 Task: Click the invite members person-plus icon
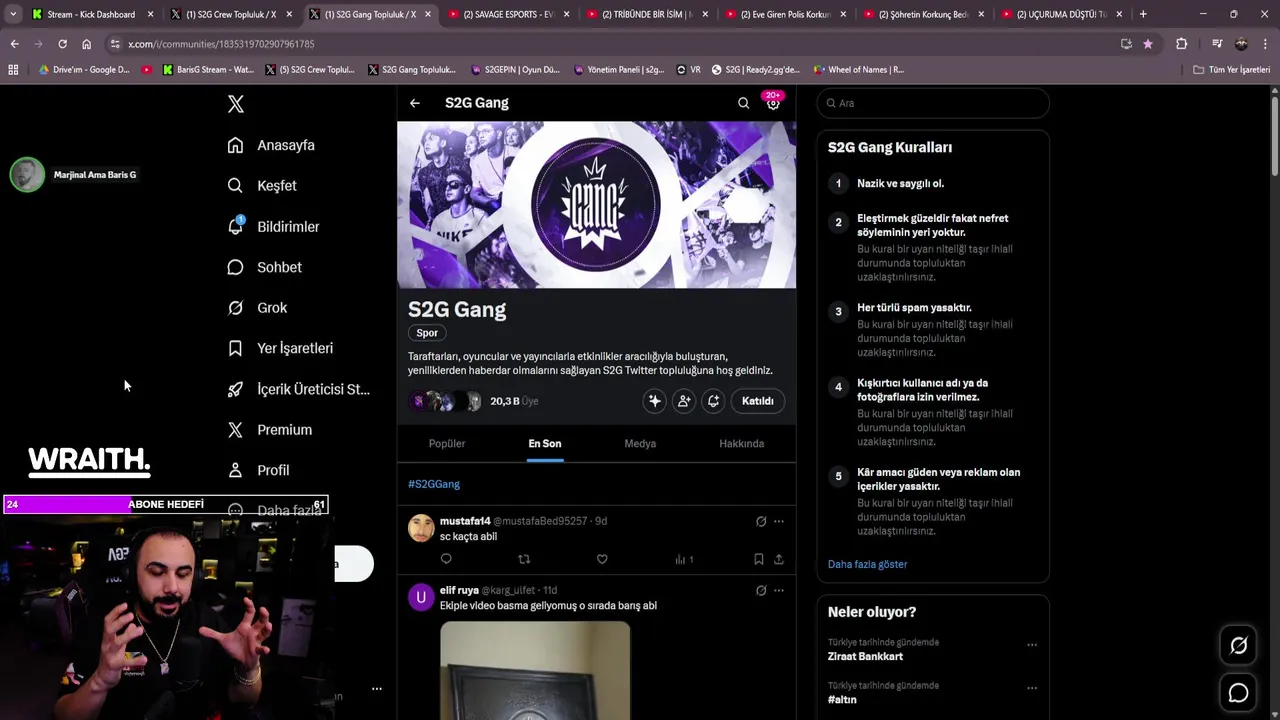[684, 401]
